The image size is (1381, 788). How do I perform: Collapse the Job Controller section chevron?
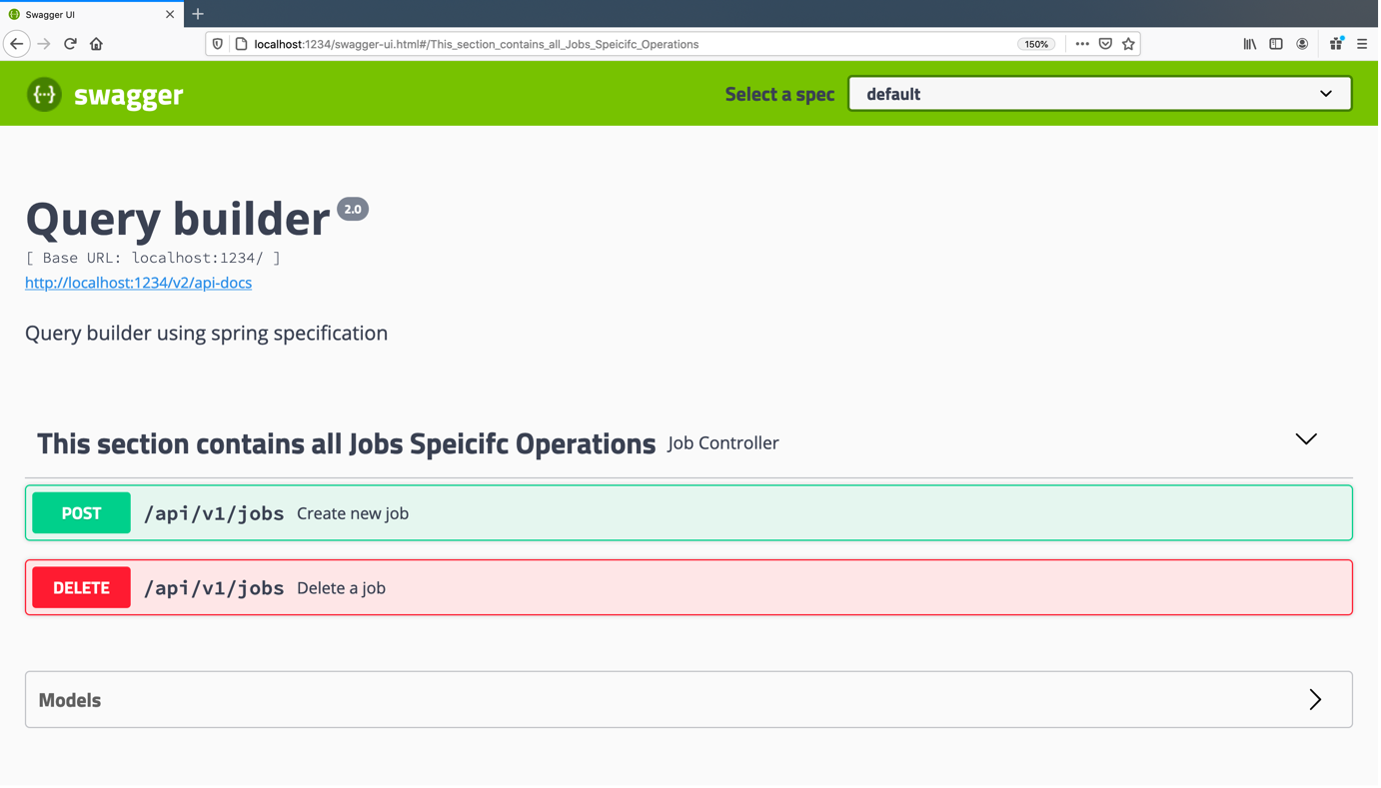(1306, 439)
